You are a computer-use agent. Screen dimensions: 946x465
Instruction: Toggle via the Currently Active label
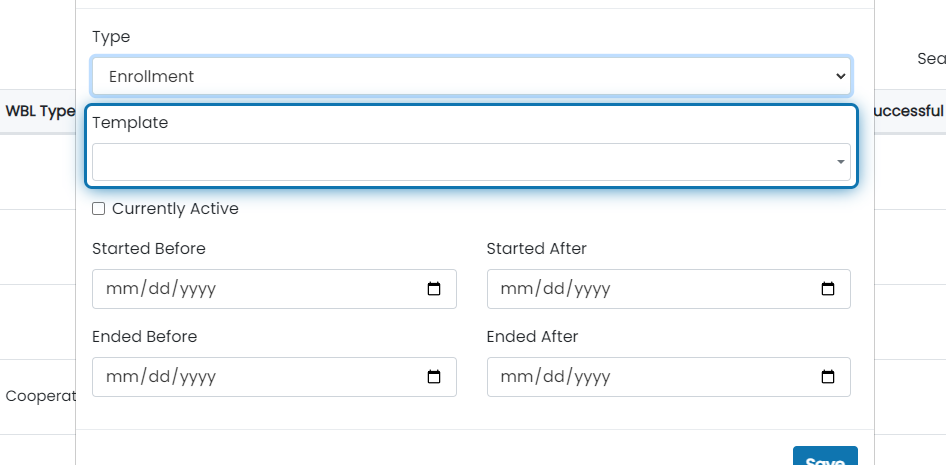(x=175, y=209)
